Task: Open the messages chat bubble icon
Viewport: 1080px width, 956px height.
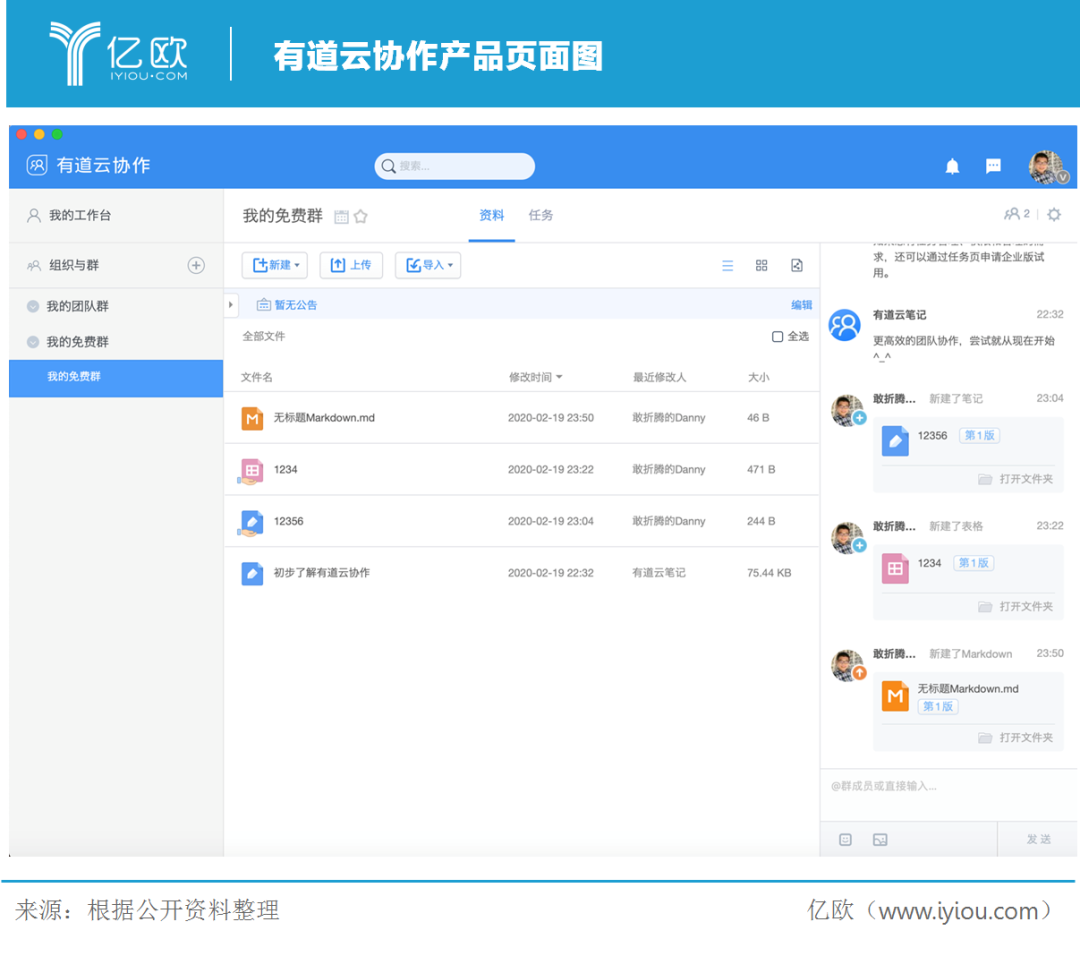Action: click(993, 166)
